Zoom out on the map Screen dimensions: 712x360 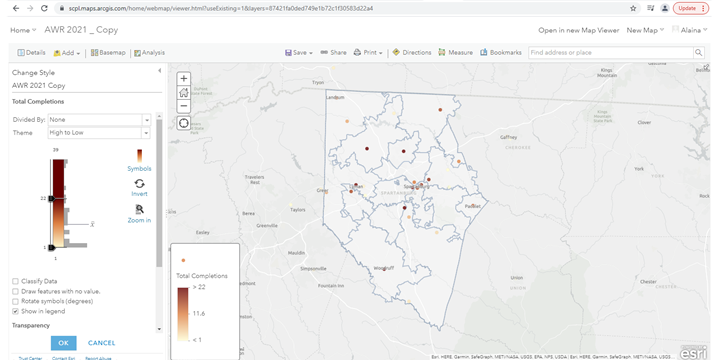tap(183, 106)
